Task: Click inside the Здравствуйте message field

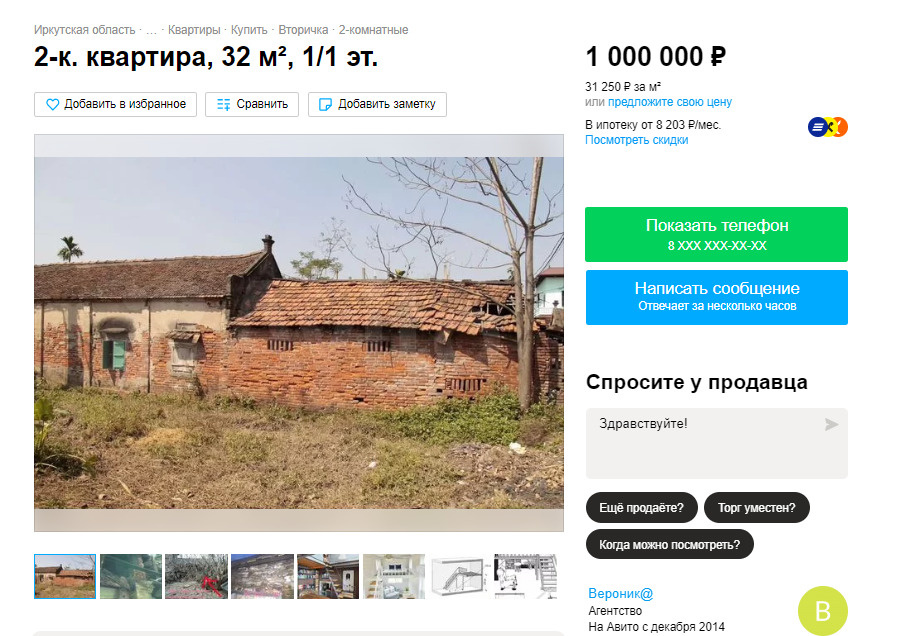Action: click(716, 443)
